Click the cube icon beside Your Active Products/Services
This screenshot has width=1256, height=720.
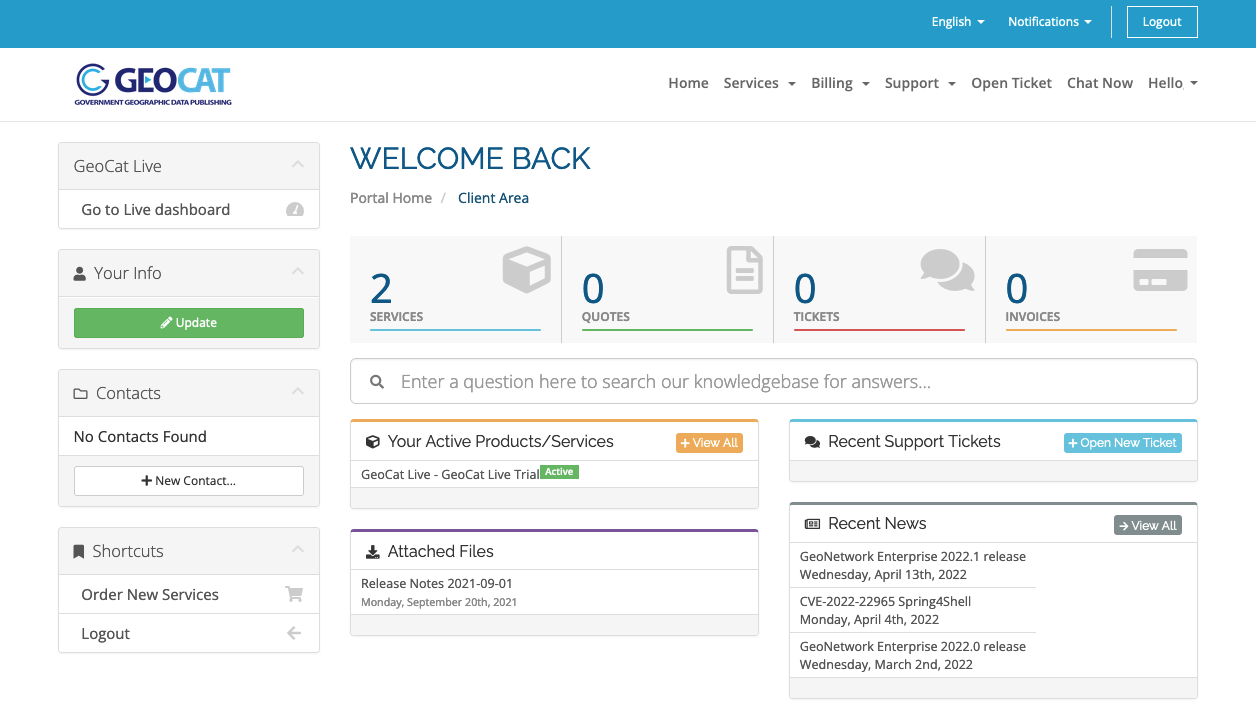point(373,442)
